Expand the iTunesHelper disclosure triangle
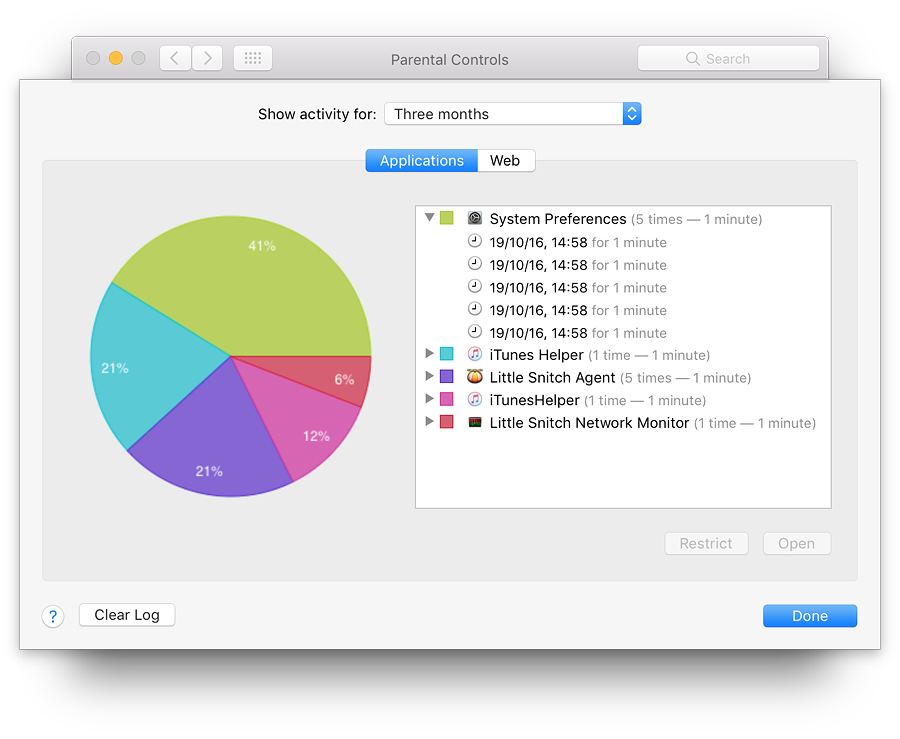 (x=429, y=399)
